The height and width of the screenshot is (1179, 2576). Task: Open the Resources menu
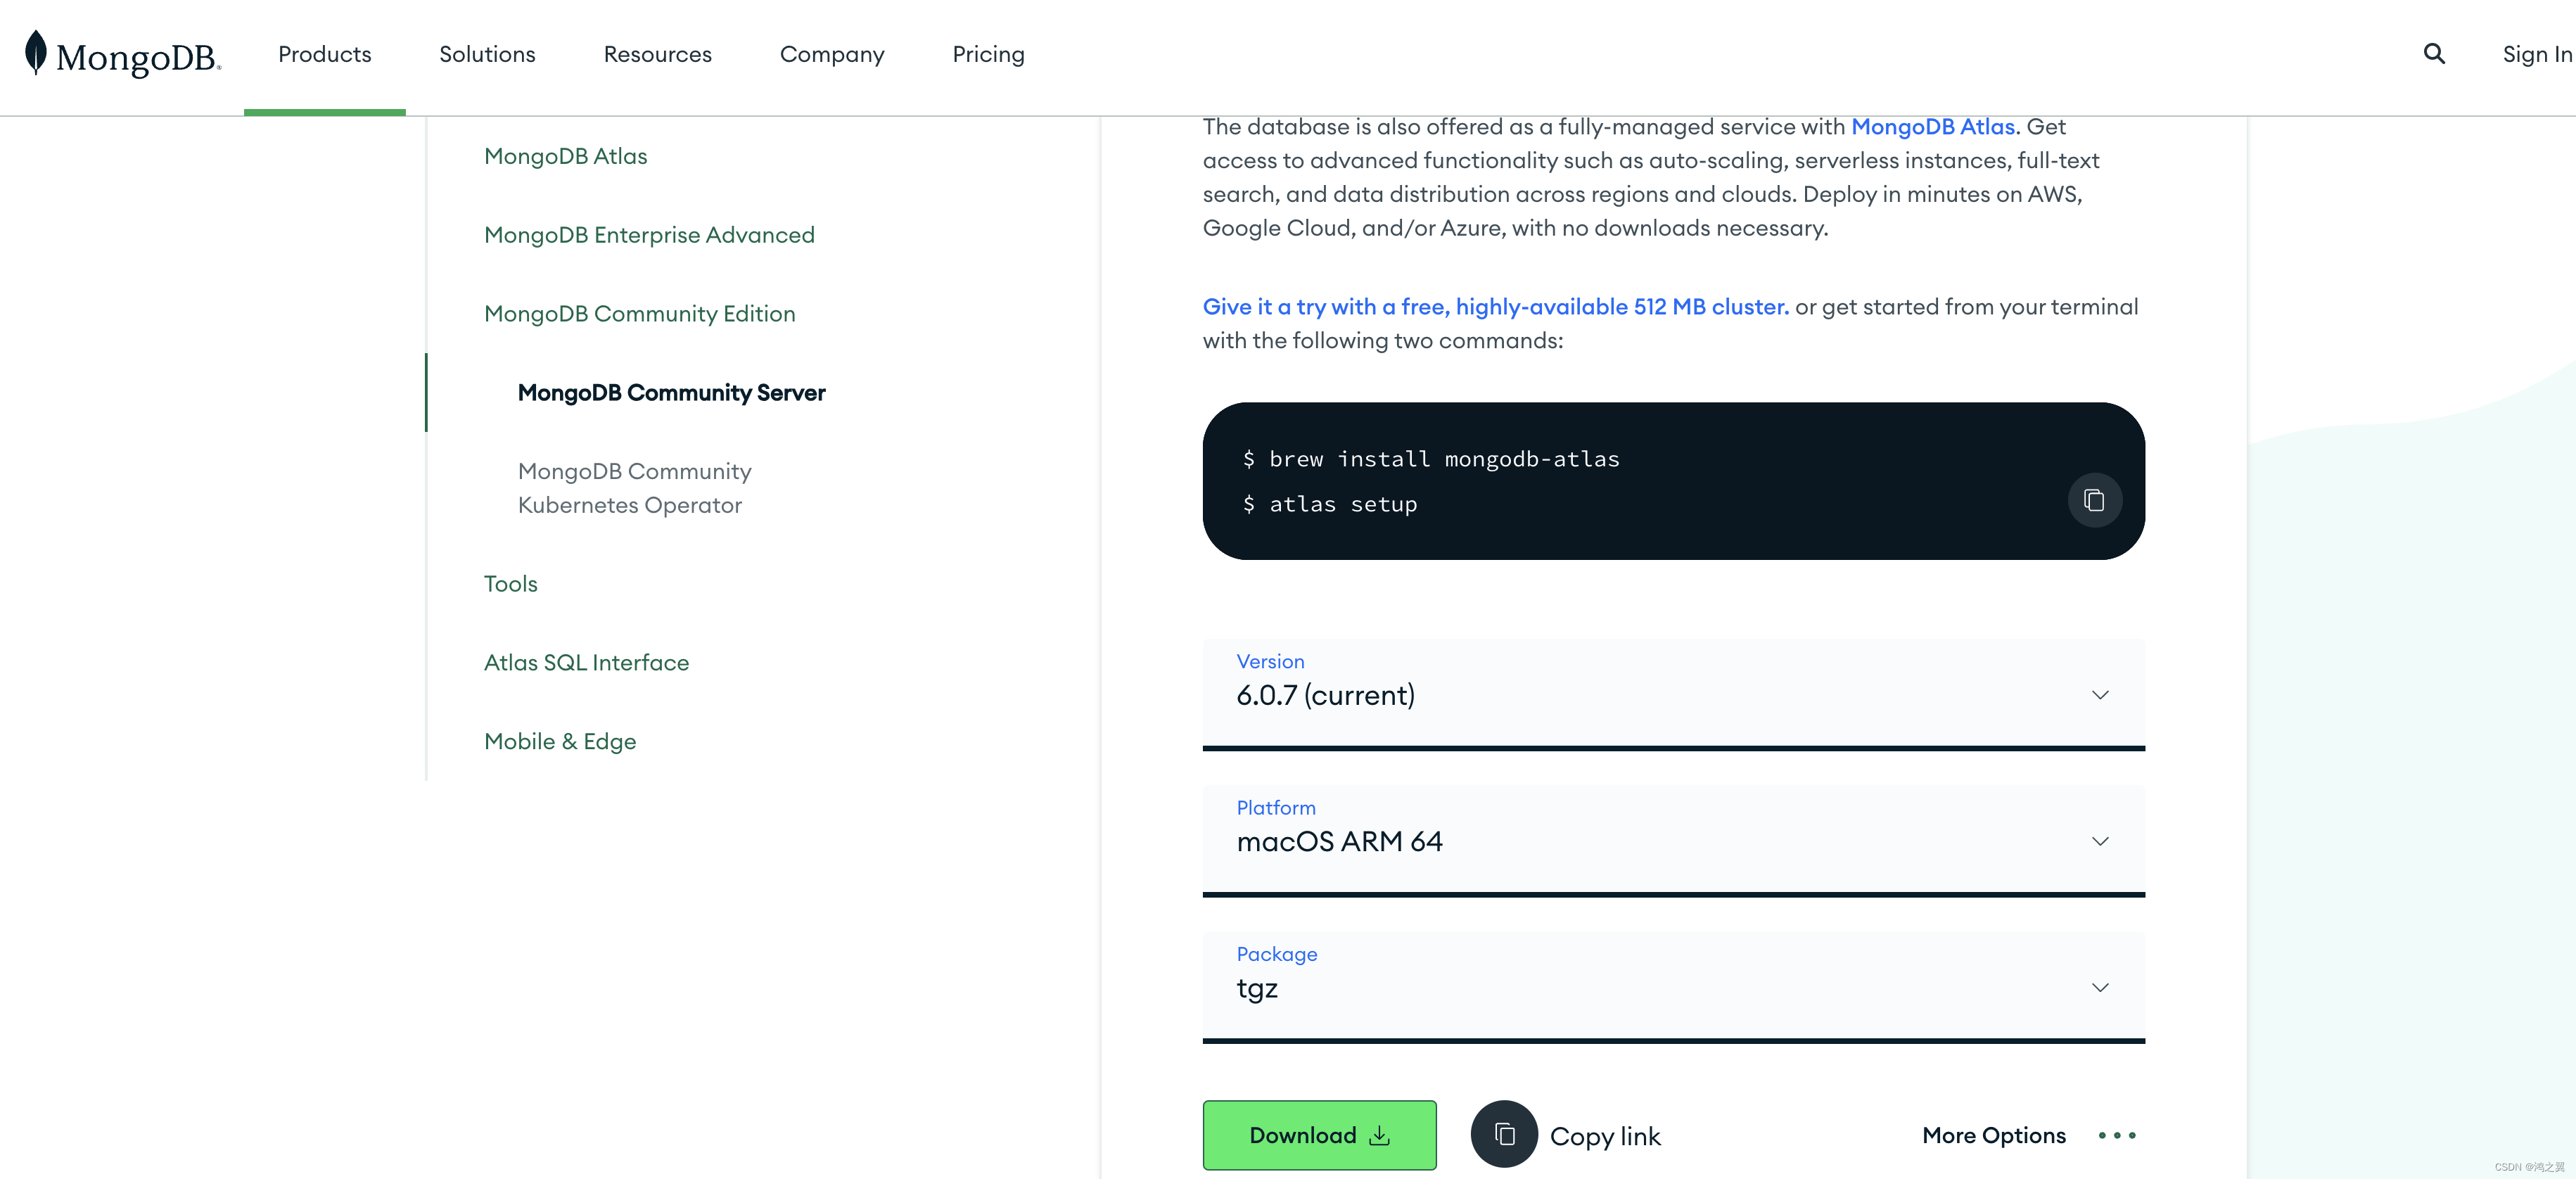658,54
